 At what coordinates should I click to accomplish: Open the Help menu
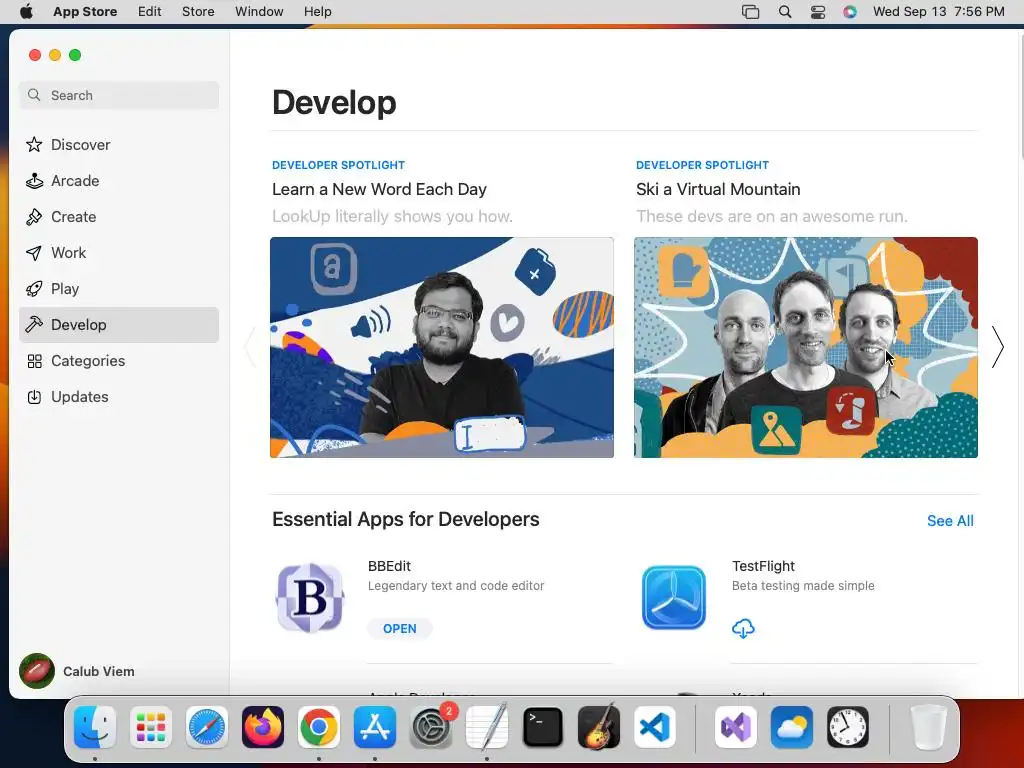[x=317, y=12]
